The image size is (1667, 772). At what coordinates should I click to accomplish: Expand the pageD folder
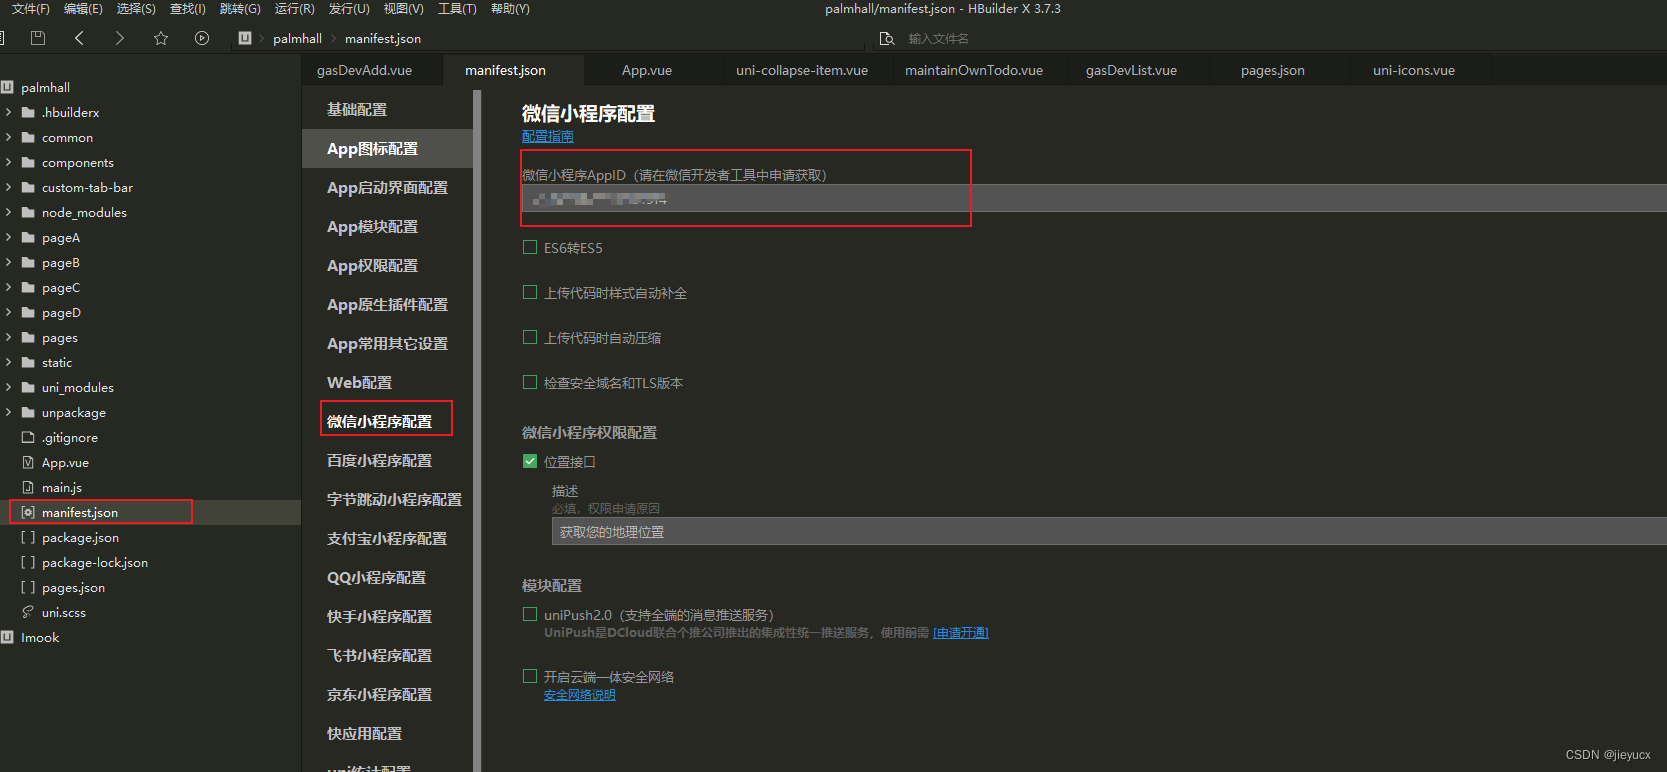[x=8, y=312]
